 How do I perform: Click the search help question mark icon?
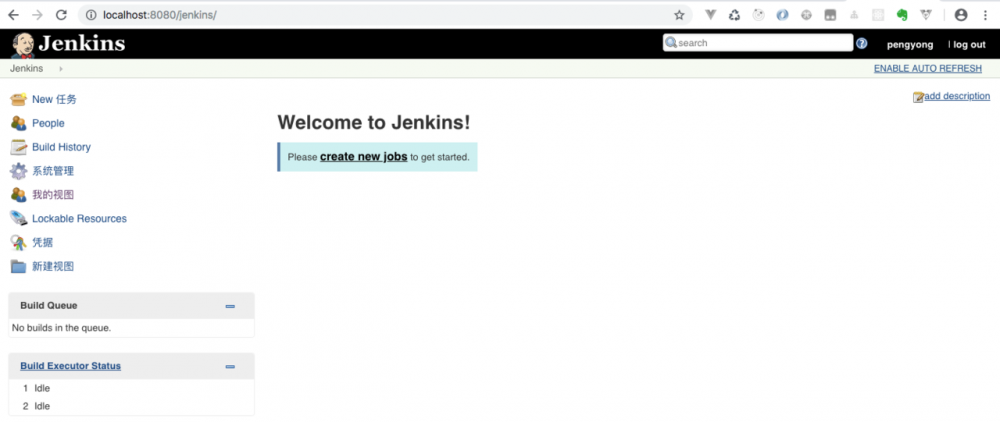pyautogui.click(x=862, y=43)
